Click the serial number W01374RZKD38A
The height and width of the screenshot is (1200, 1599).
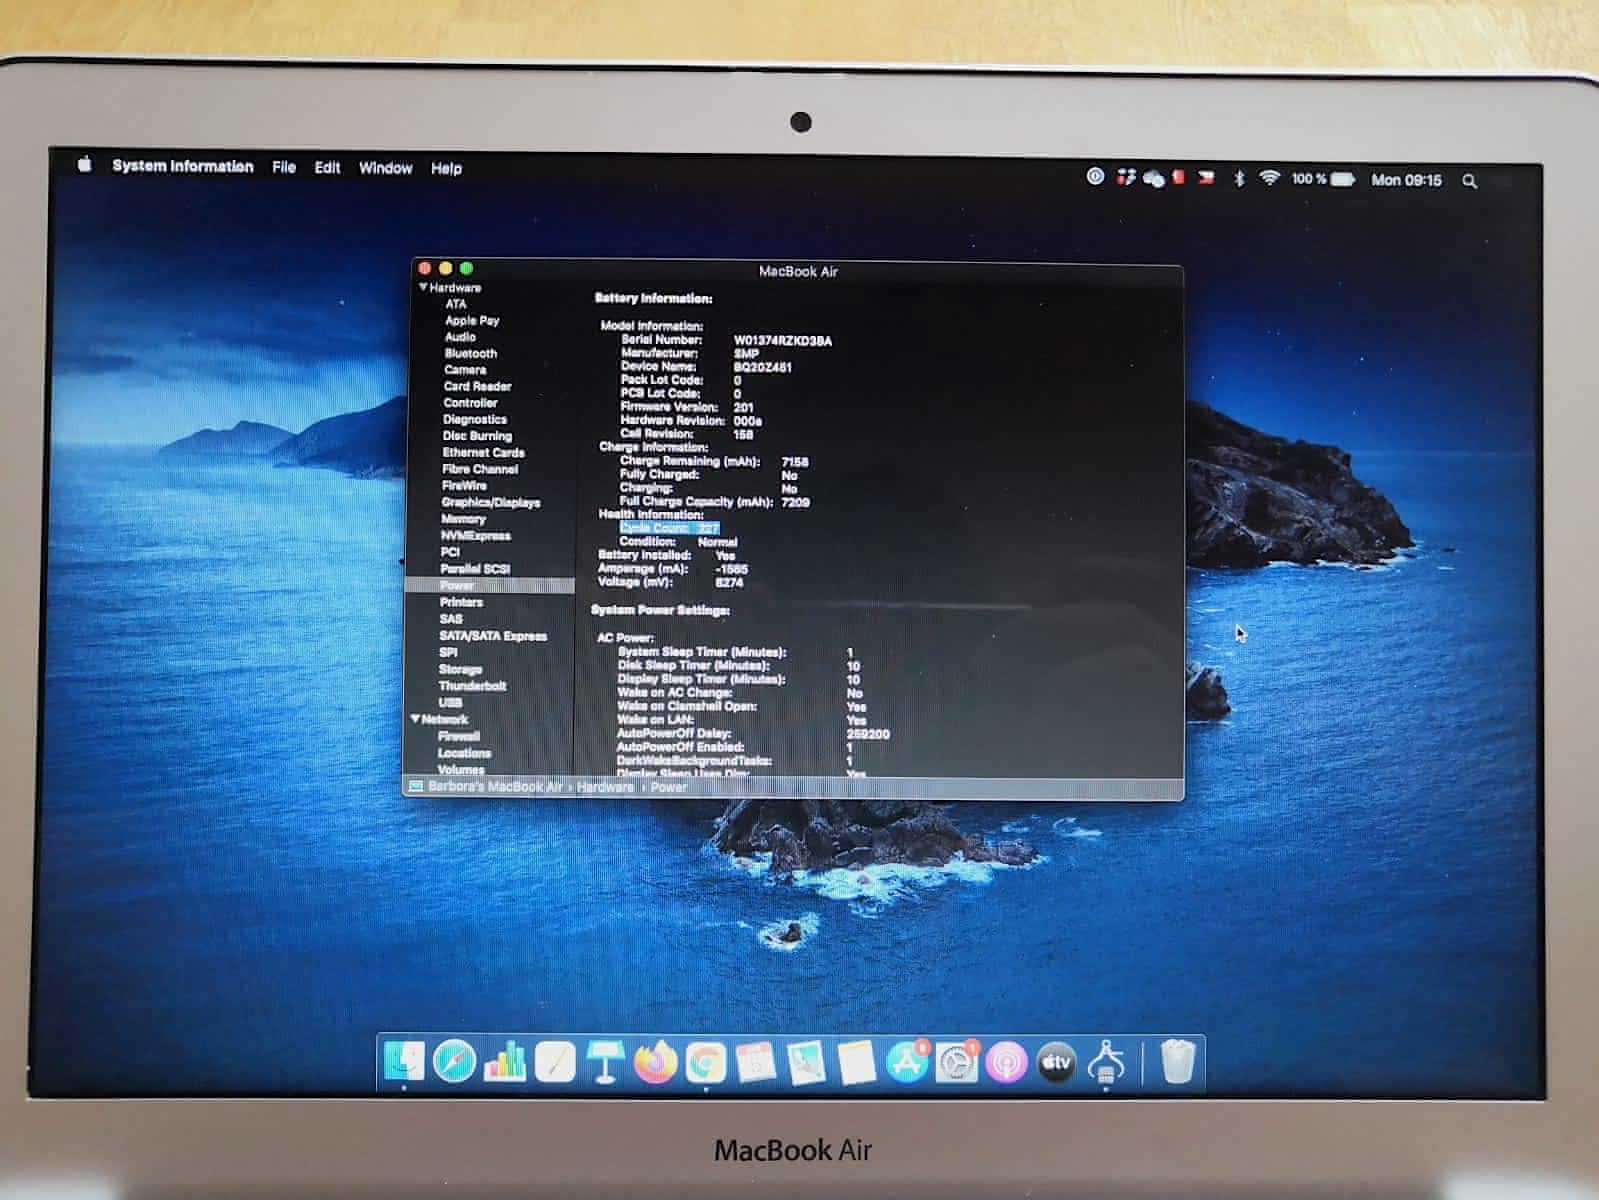783,341
